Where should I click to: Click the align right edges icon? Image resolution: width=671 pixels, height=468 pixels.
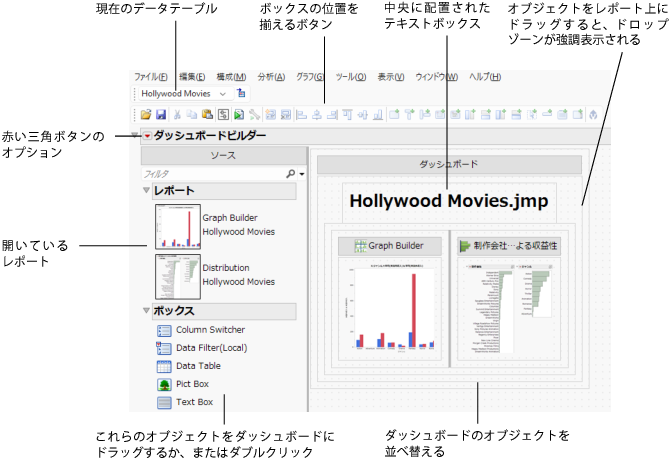click(x=333, y=114)
